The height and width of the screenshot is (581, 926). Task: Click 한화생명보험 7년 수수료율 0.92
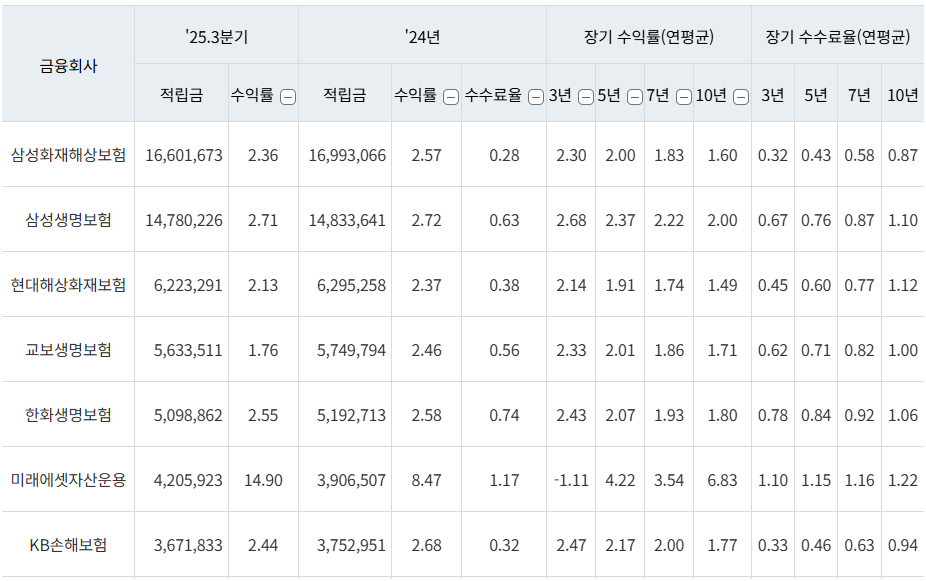click(859, 415)
